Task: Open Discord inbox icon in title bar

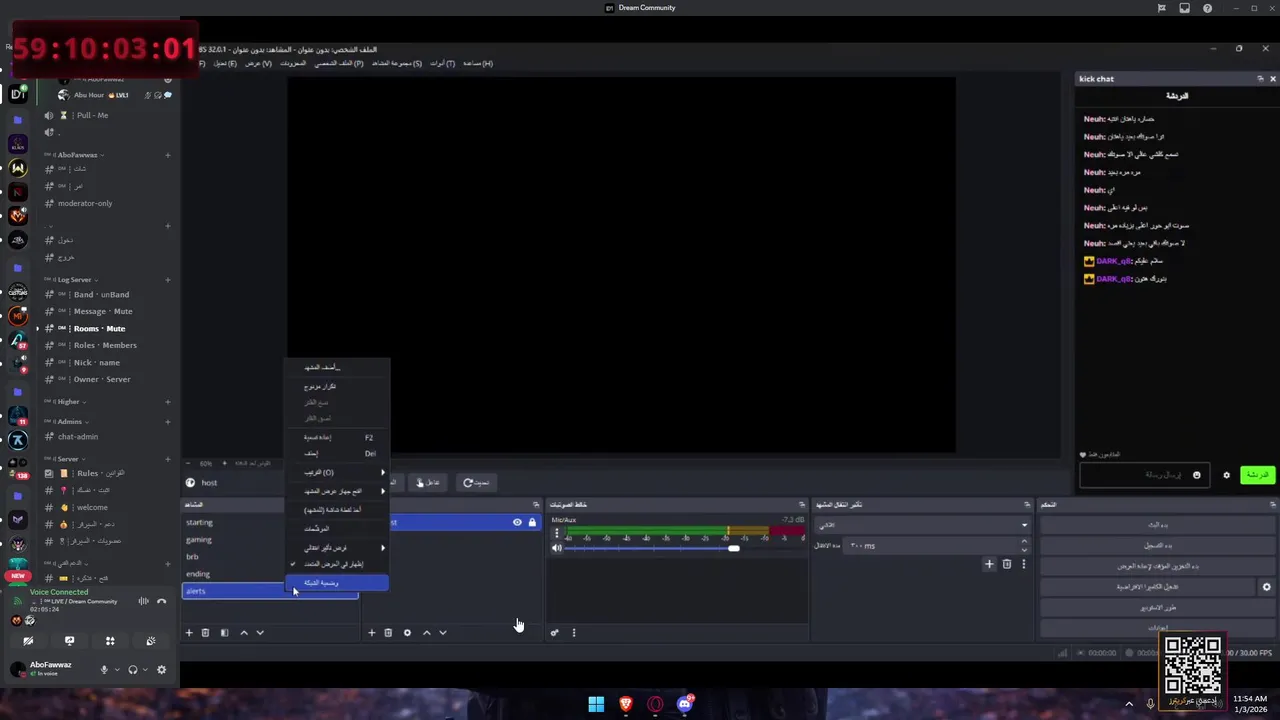Action: click(x=1184, y=8)
